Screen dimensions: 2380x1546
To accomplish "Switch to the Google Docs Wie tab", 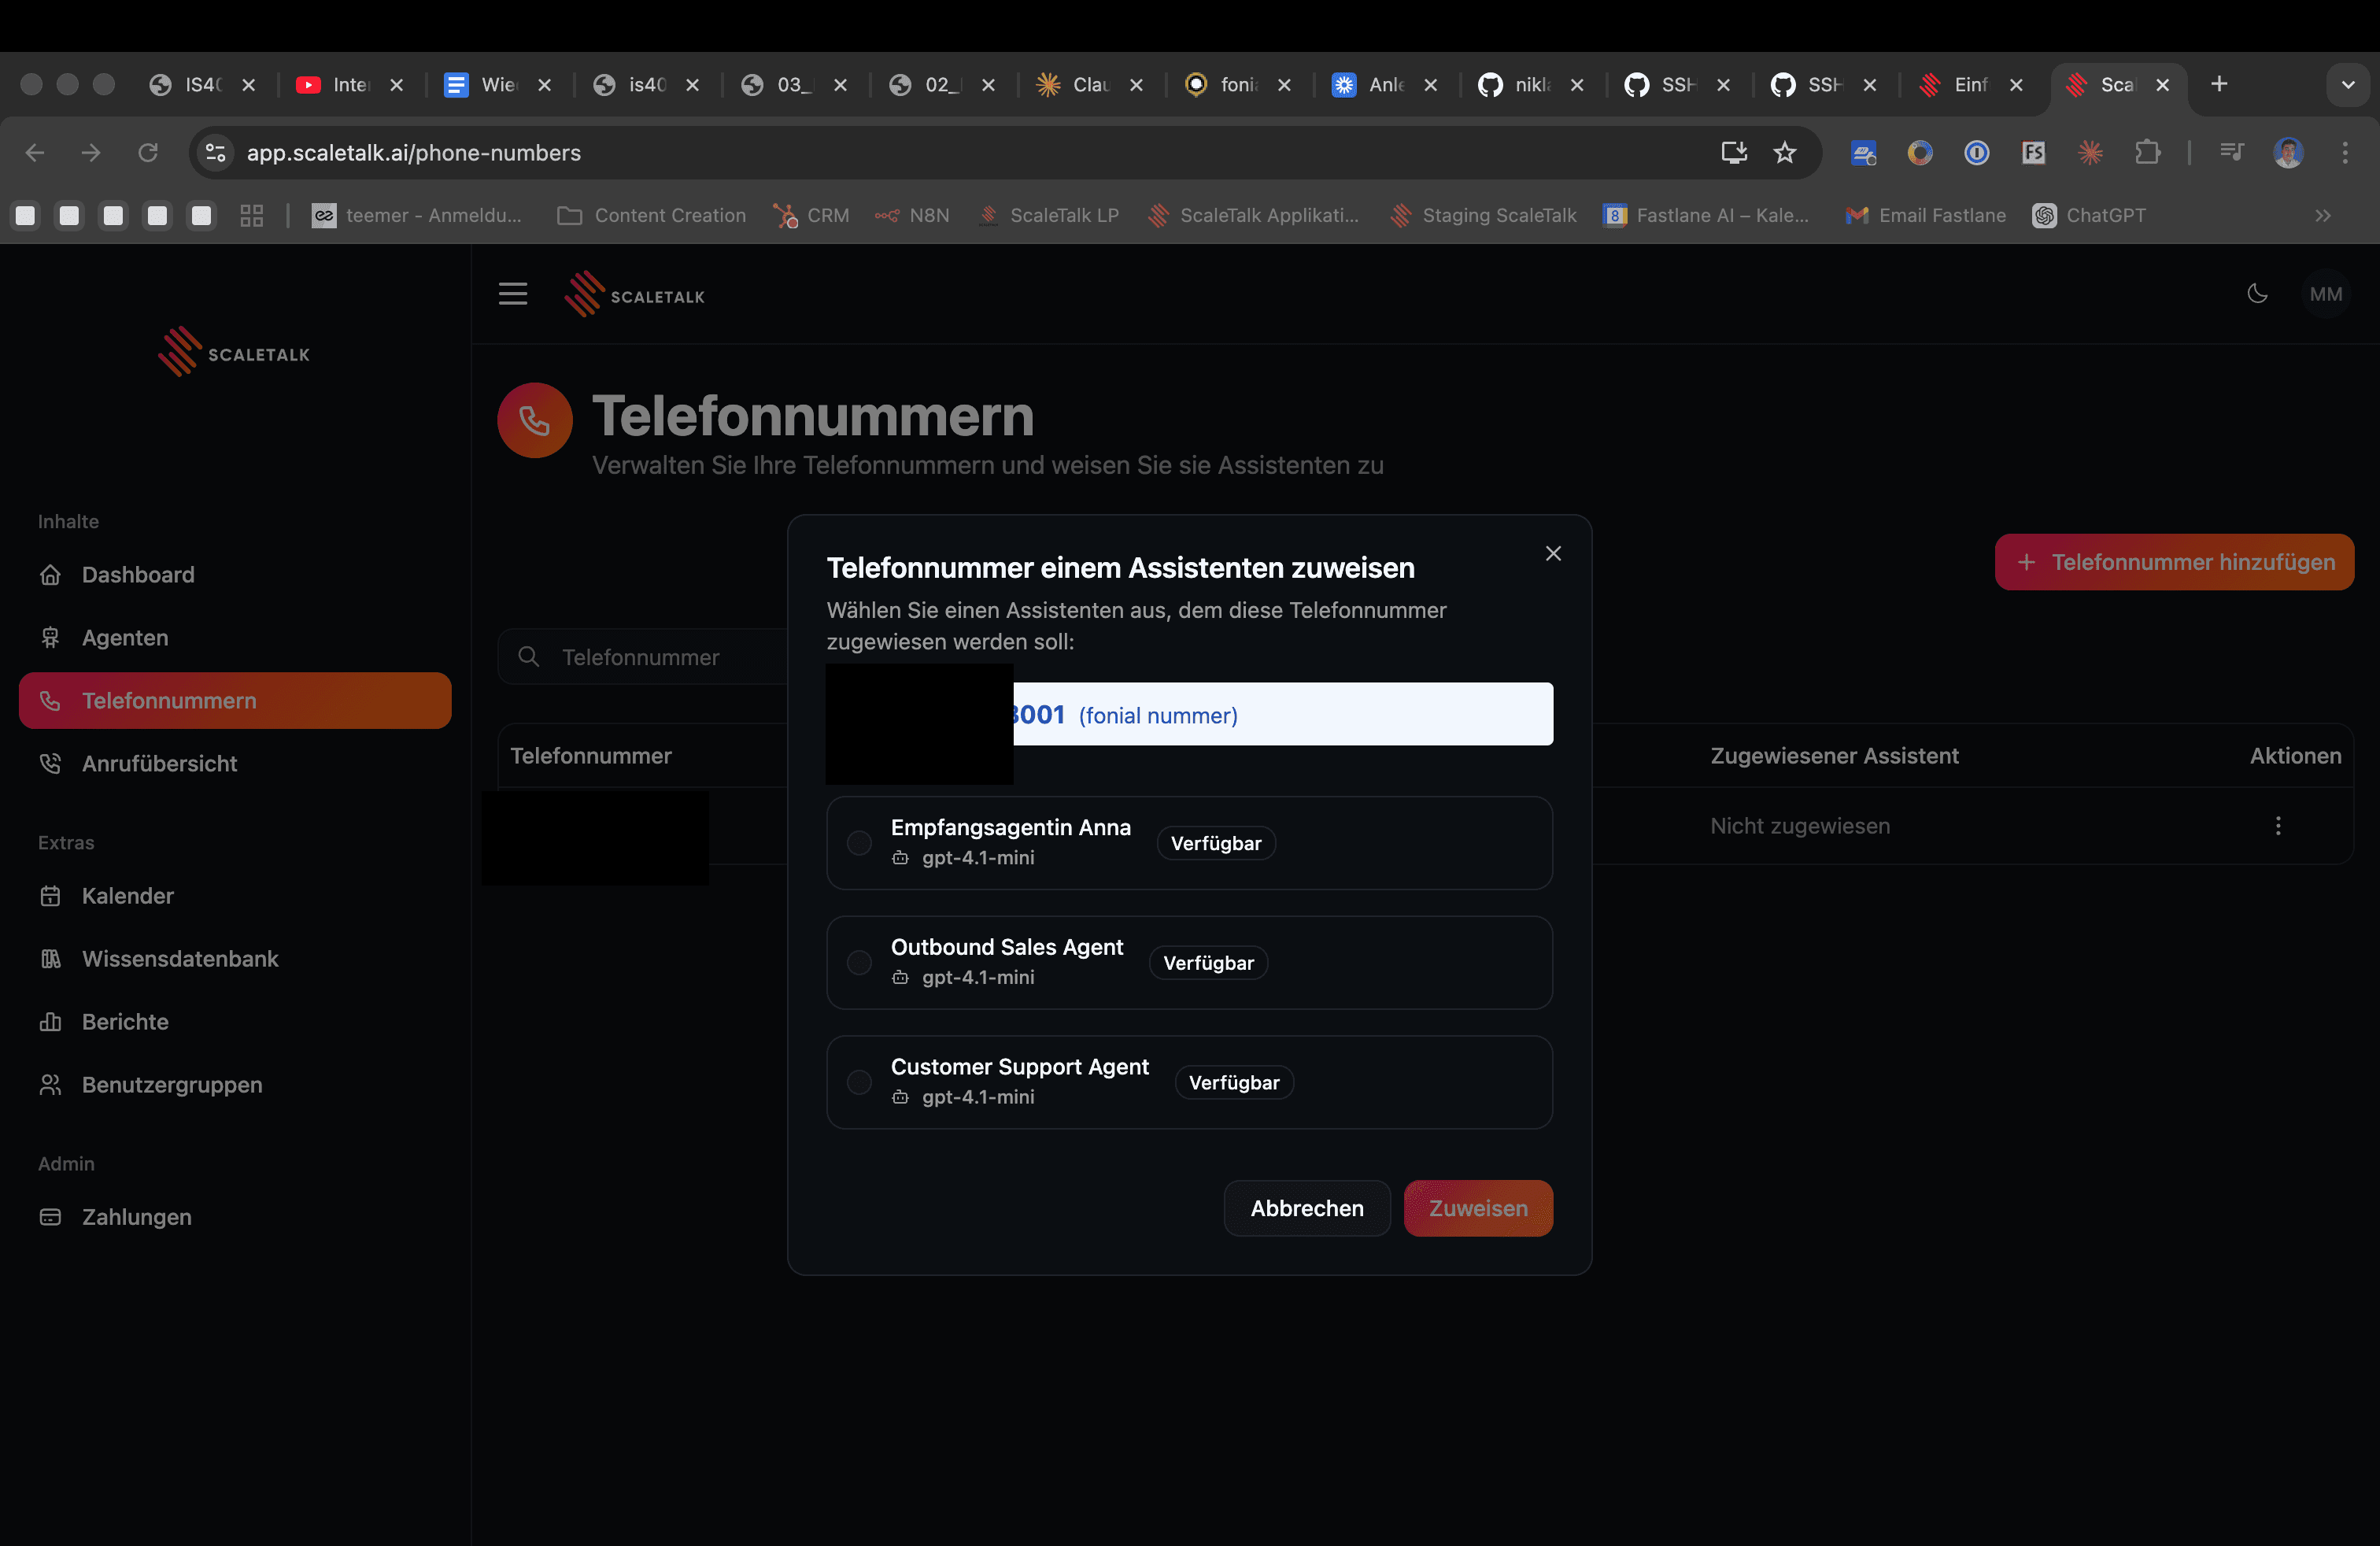I will pyautogui.click(x=496, y=85).
